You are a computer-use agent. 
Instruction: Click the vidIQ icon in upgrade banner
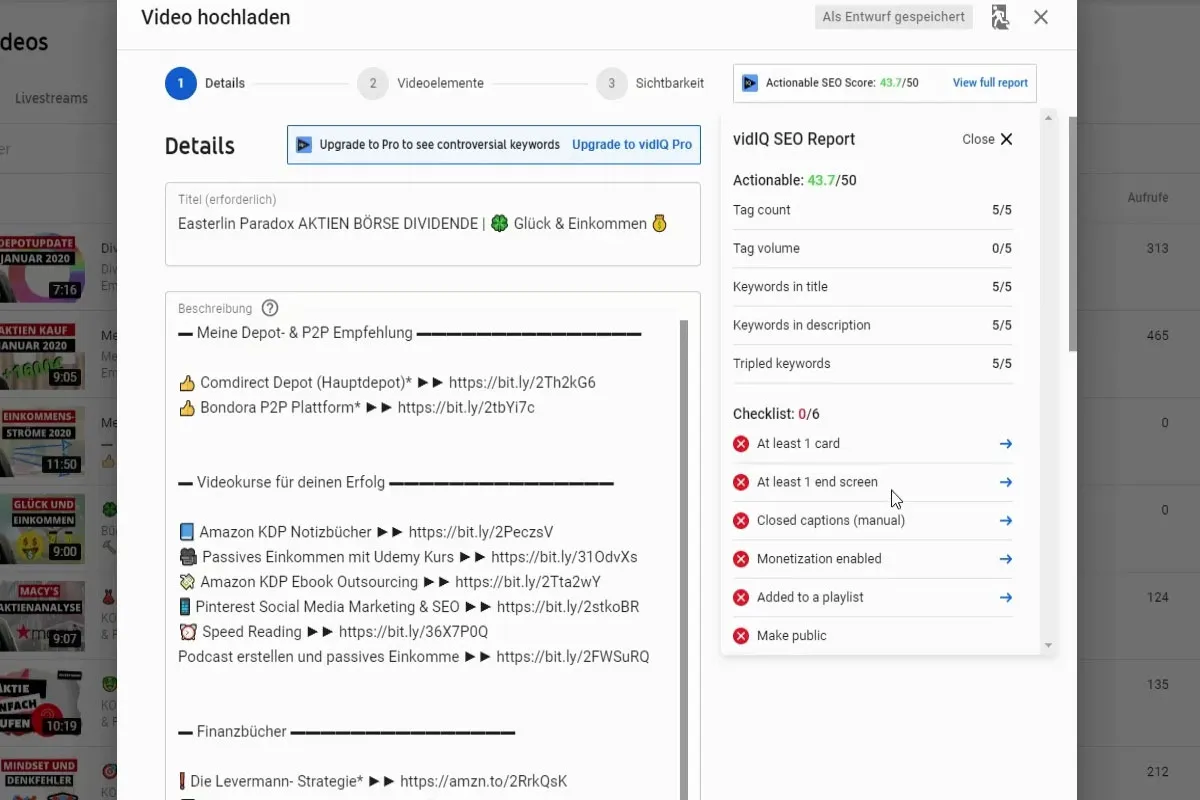304,144
